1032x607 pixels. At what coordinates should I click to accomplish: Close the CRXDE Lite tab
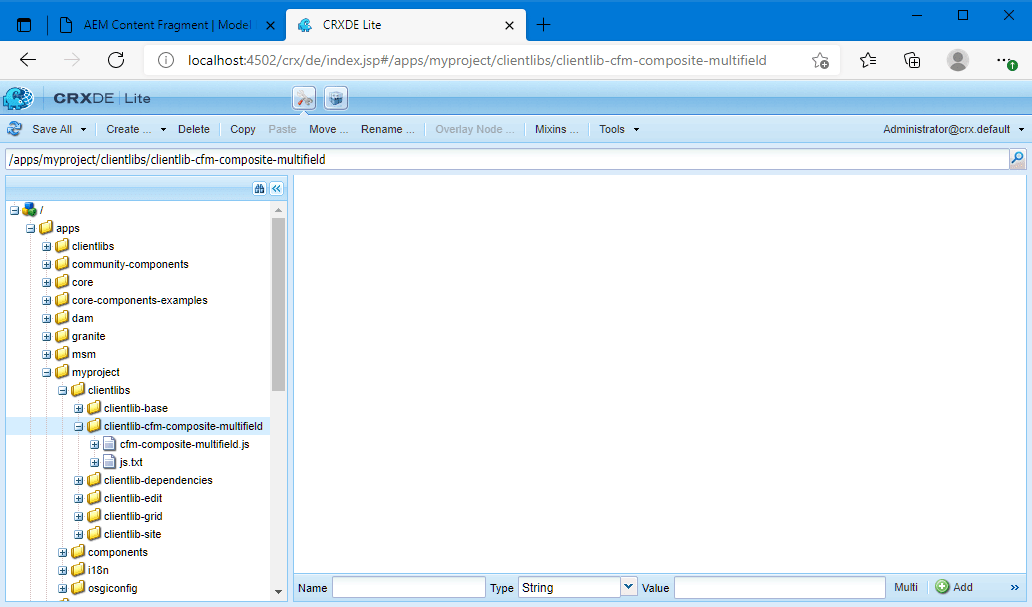pyautogui.click(x=509, y=26)
